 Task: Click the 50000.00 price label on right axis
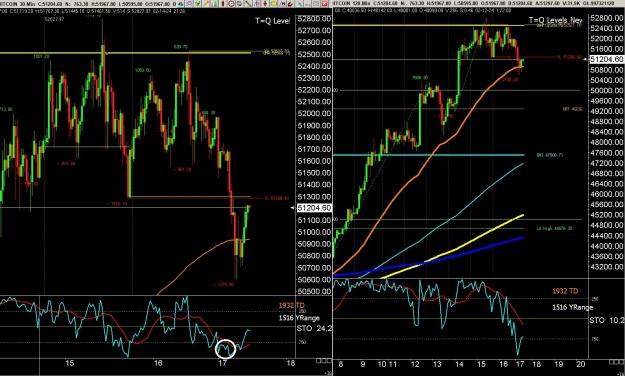click(x=606, y=91)
